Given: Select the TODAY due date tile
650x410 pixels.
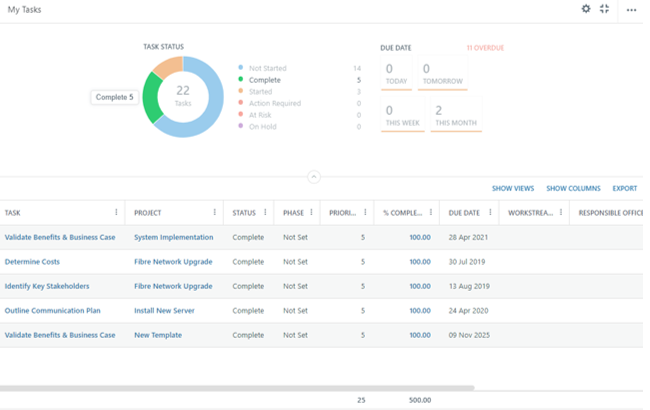Looking at the screenshot, I should 396,73.
